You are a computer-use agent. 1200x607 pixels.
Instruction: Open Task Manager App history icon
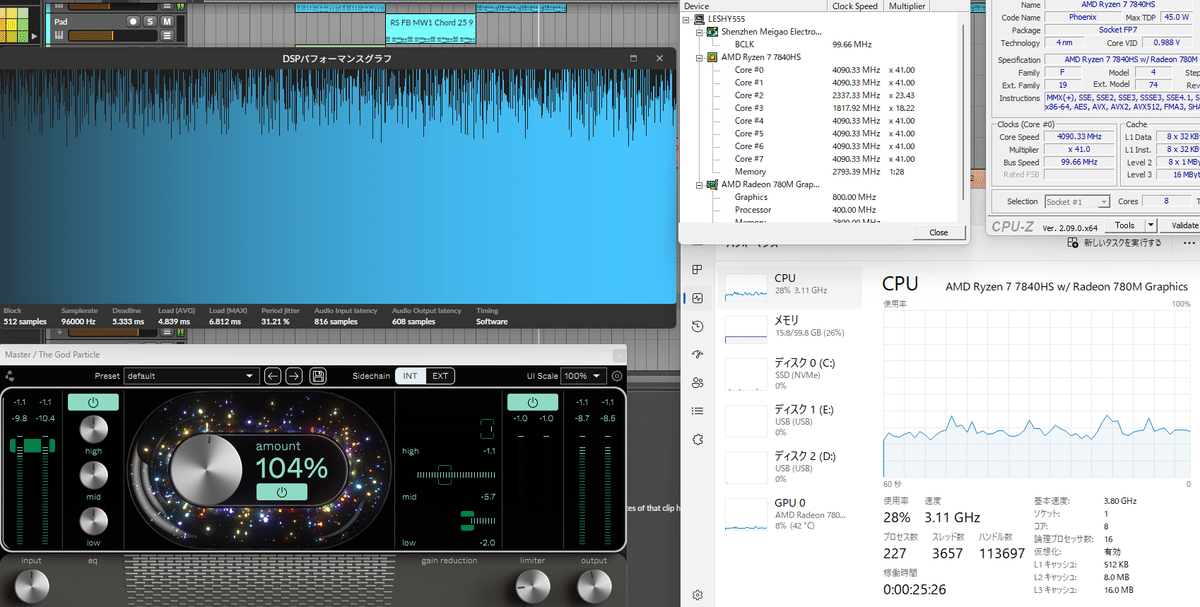[x=697, y=326]
